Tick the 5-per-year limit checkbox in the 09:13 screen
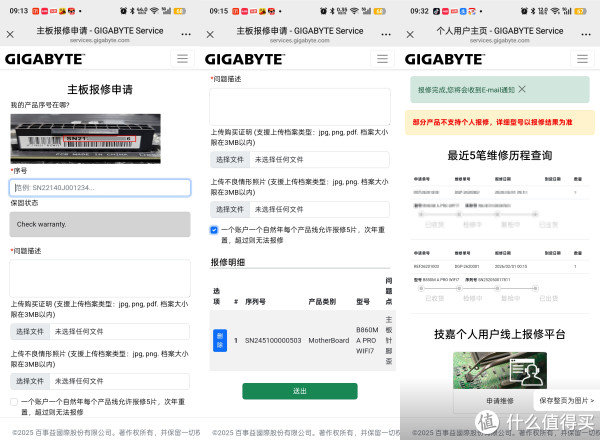 coord(14,402)
